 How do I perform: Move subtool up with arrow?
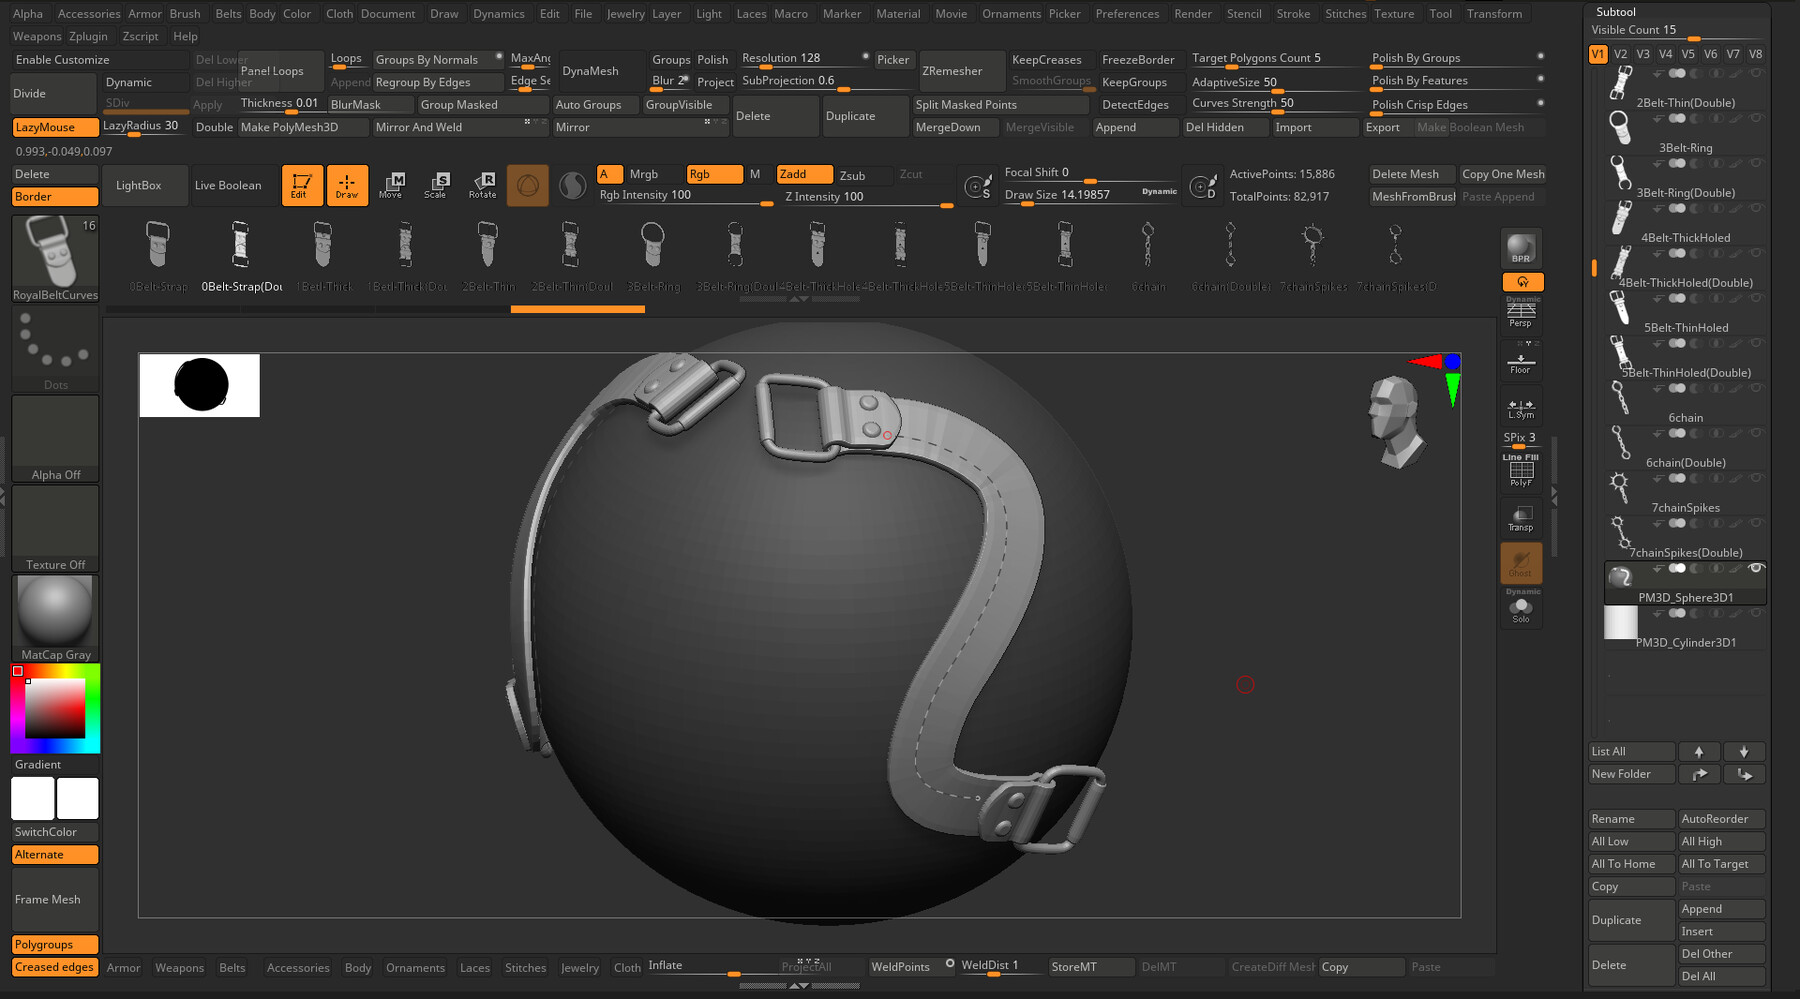click(x=1699, y=752)
